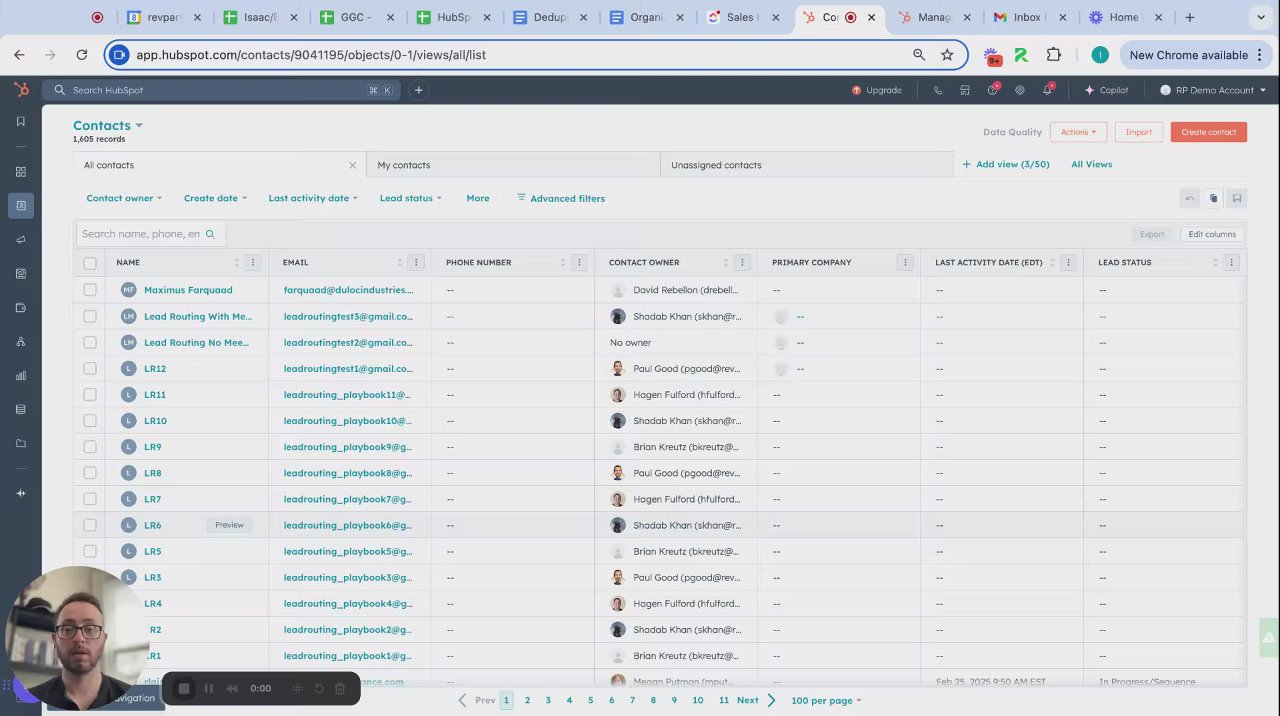Open the Notifications bell icon
This screenshot has height=716, width=1280.
1047,90
